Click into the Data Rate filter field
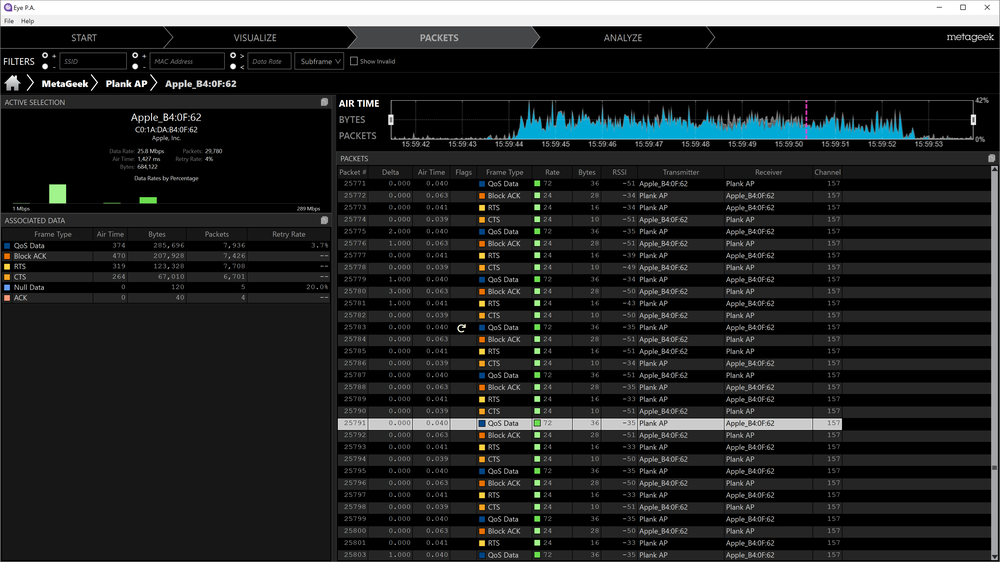The image size is (1000, 562). tap(269, 61)
